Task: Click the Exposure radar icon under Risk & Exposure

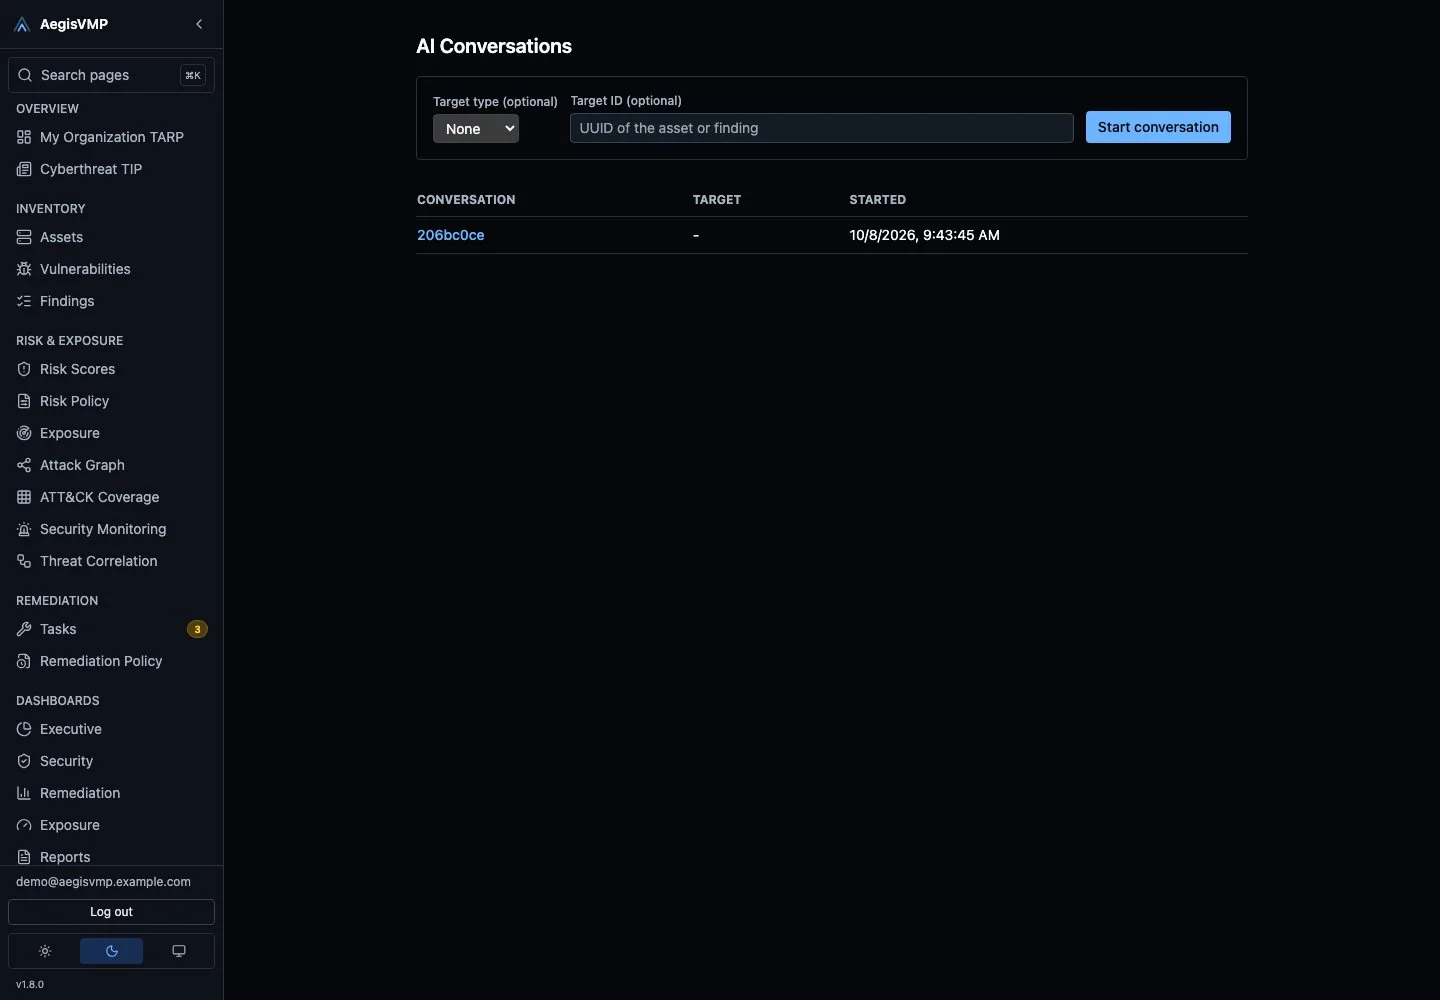Action: [x=24, y=433]
